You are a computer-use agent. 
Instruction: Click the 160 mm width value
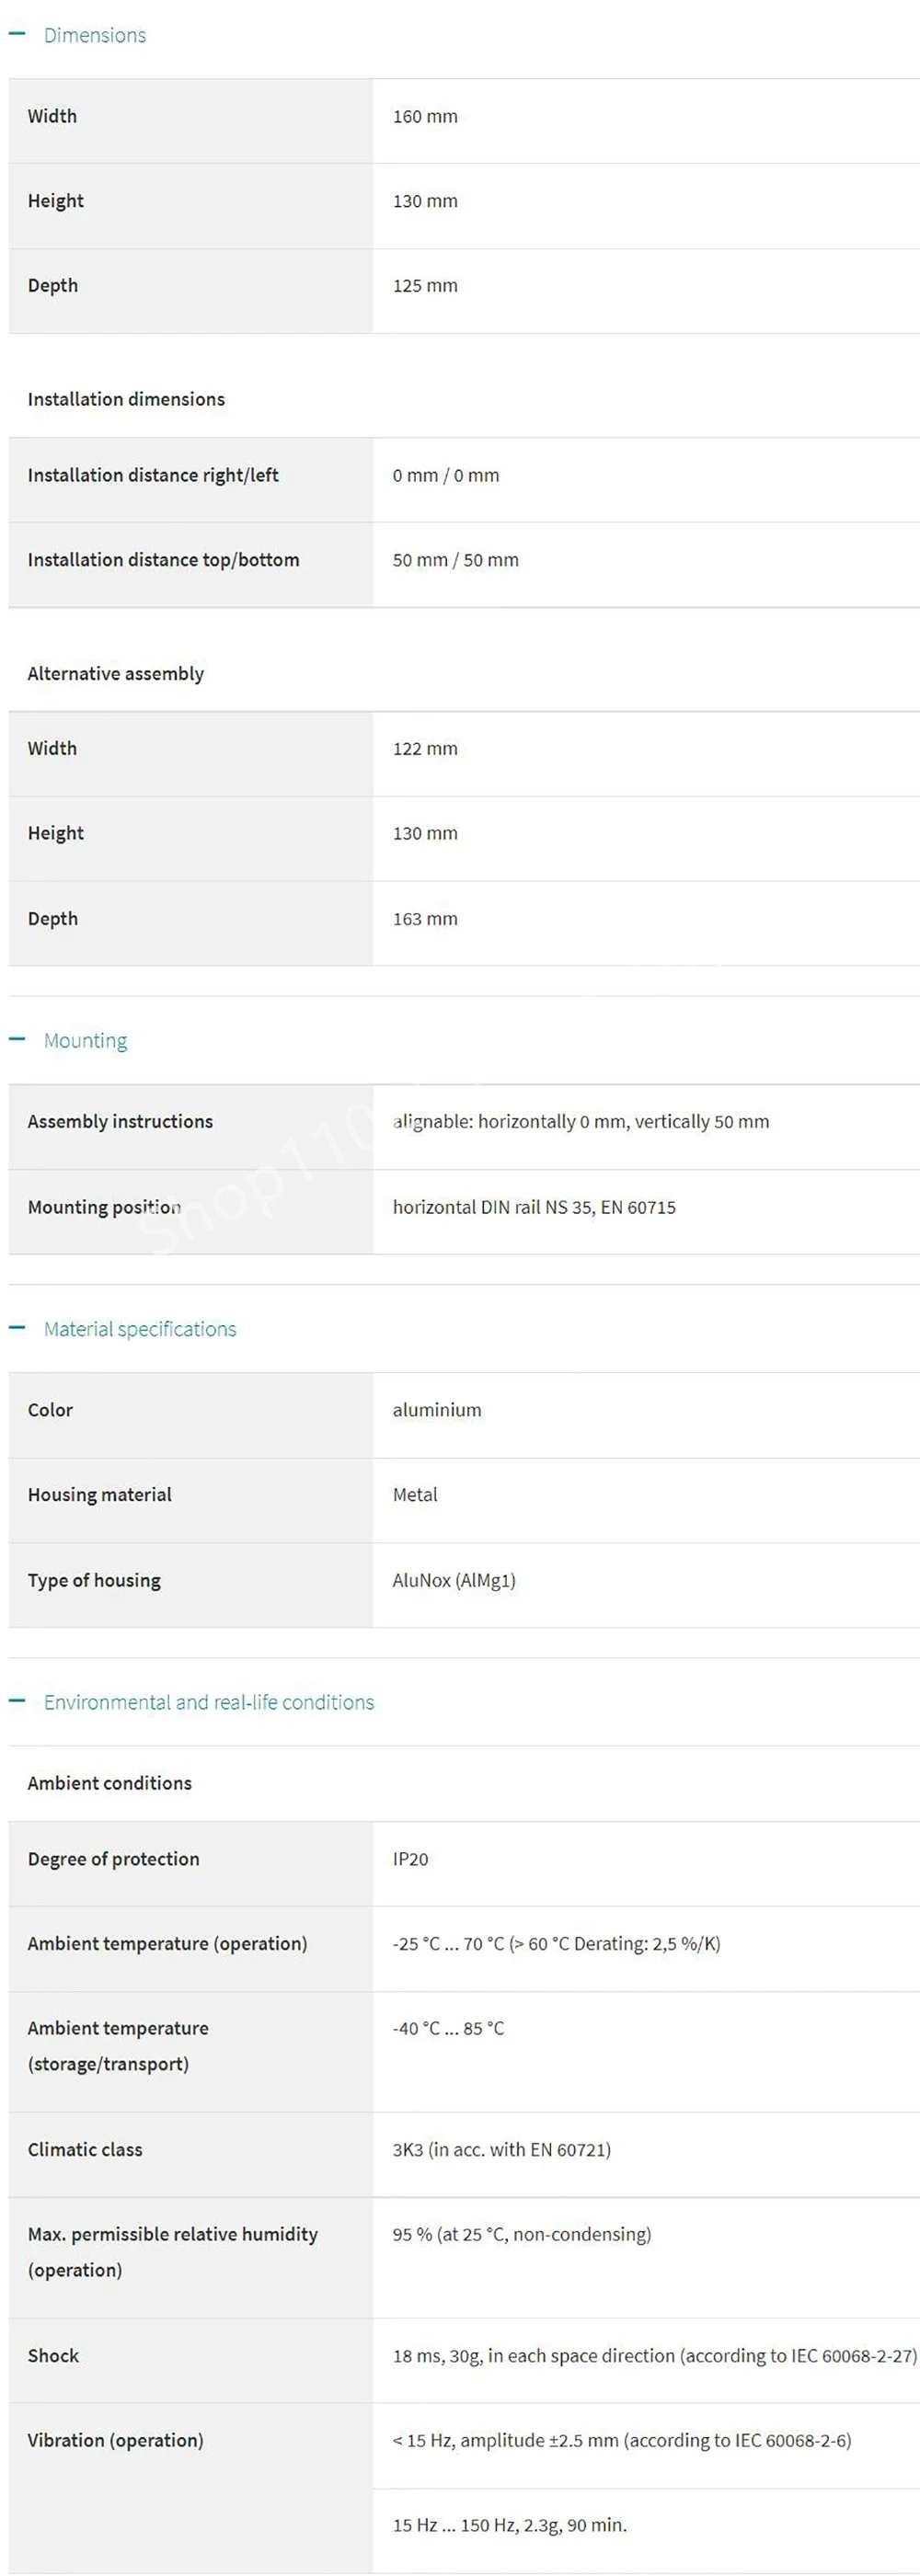point(425,116)
